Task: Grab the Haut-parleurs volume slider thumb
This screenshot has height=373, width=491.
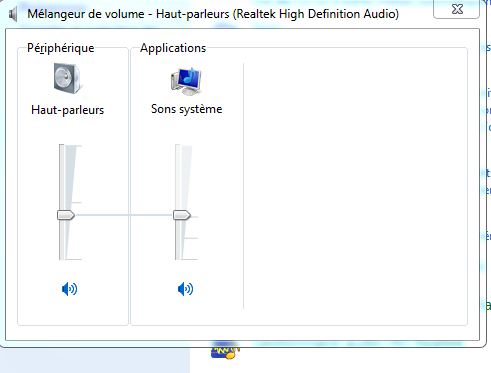Action: [x=66, y=215]
